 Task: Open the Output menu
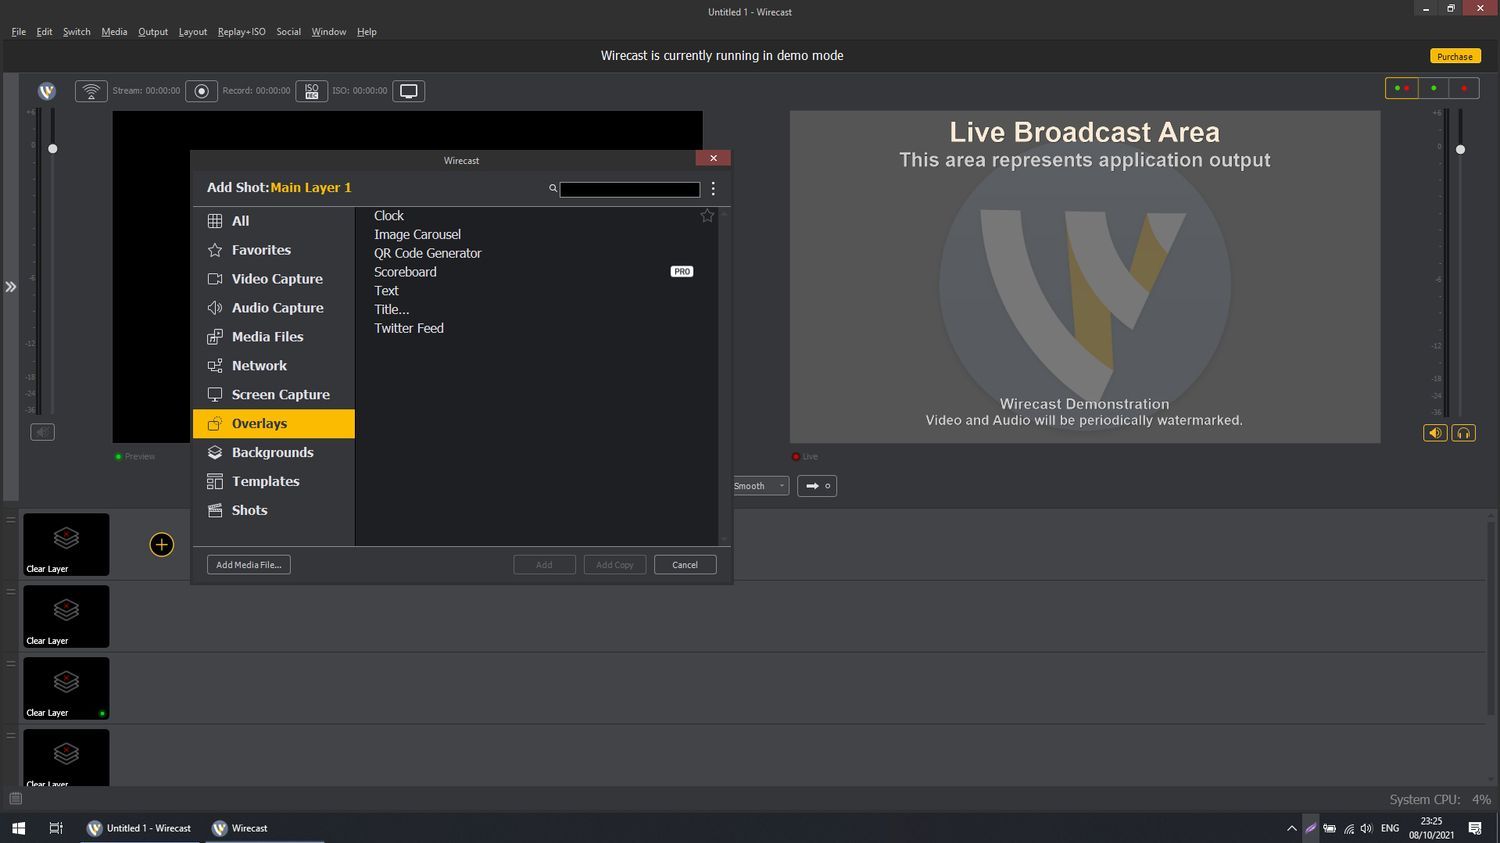pyautogui.click(x=153, y=32)
